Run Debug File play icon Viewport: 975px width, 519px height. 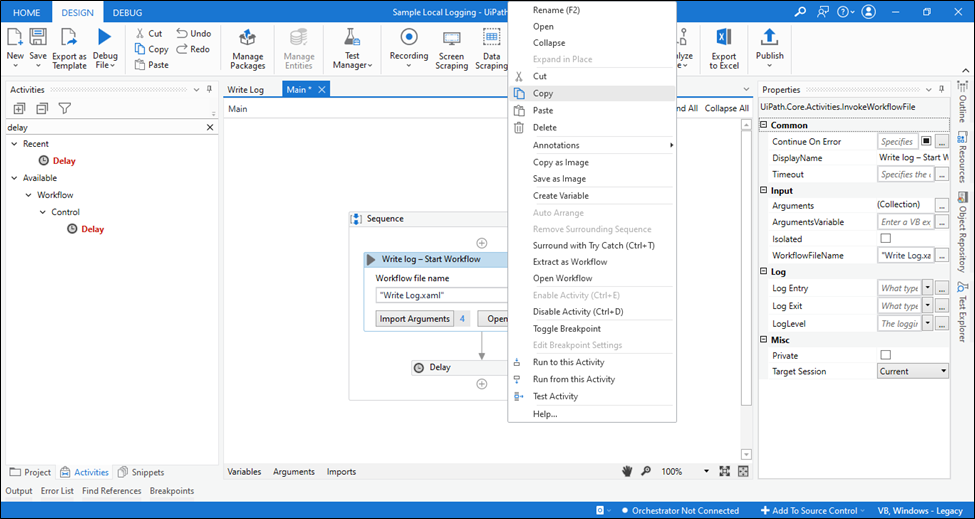tap(104, 37)
